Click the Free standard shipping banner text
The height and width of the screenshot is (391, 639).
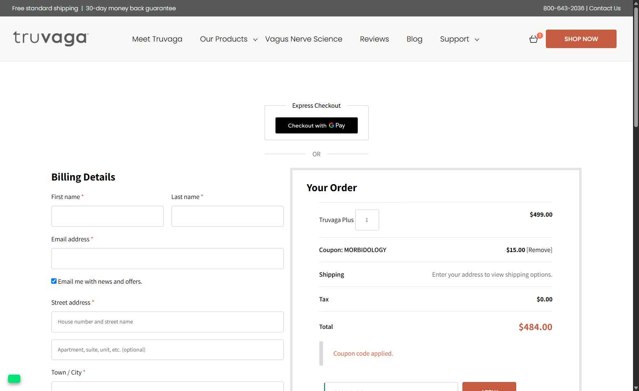point(45,8)
